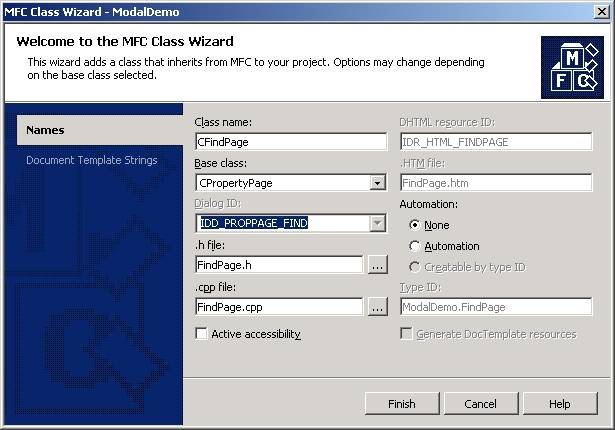Enable the Active accessibility checkbox
The image size is (615, 430).
201,334
